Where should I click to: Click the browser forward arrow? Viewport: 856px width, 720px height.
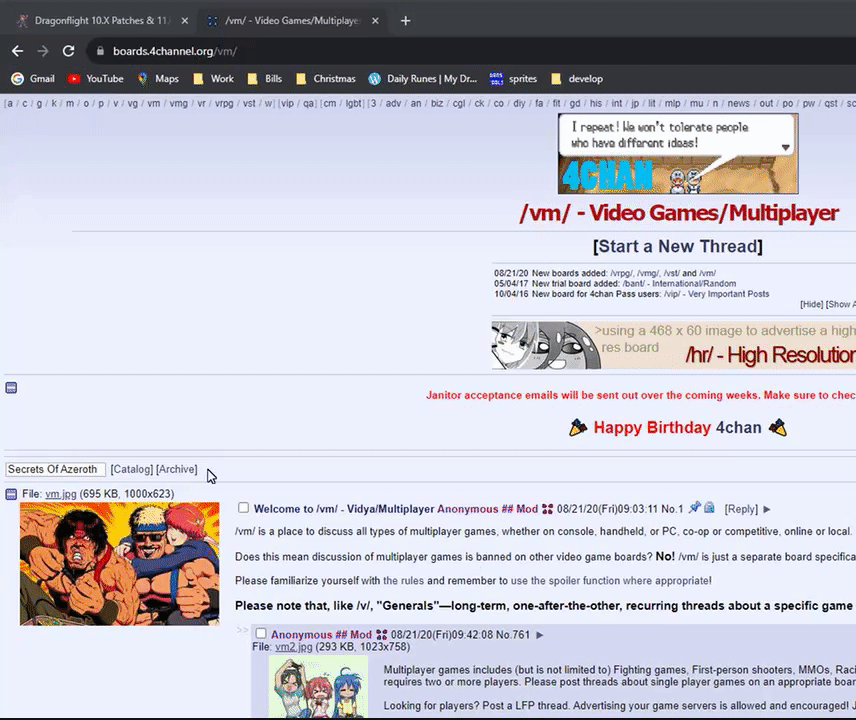click(x=43, y=51)
